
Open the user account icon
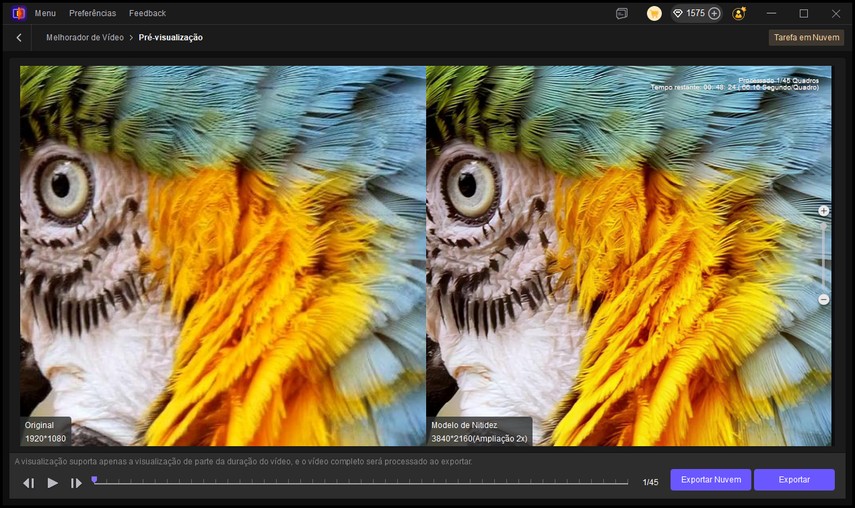click(739, 14)
